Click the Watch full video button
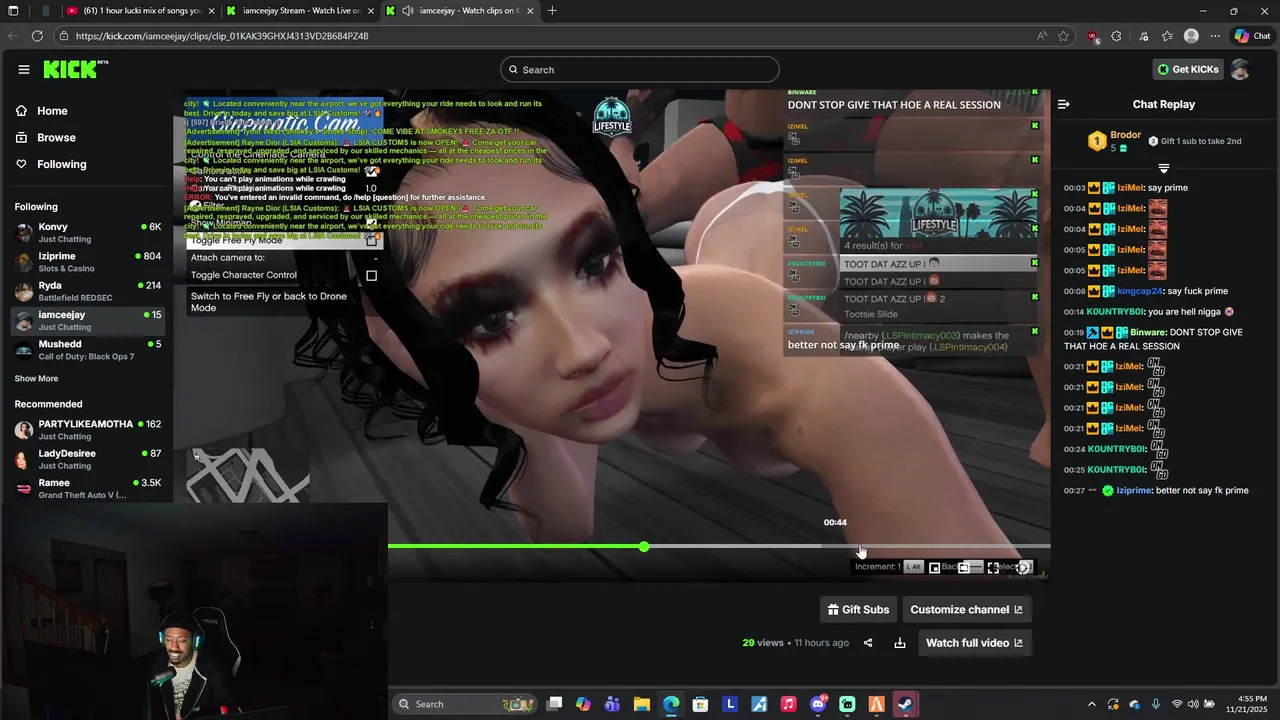The width and height of the screenshot is (1280, 720). coord(974,643)
